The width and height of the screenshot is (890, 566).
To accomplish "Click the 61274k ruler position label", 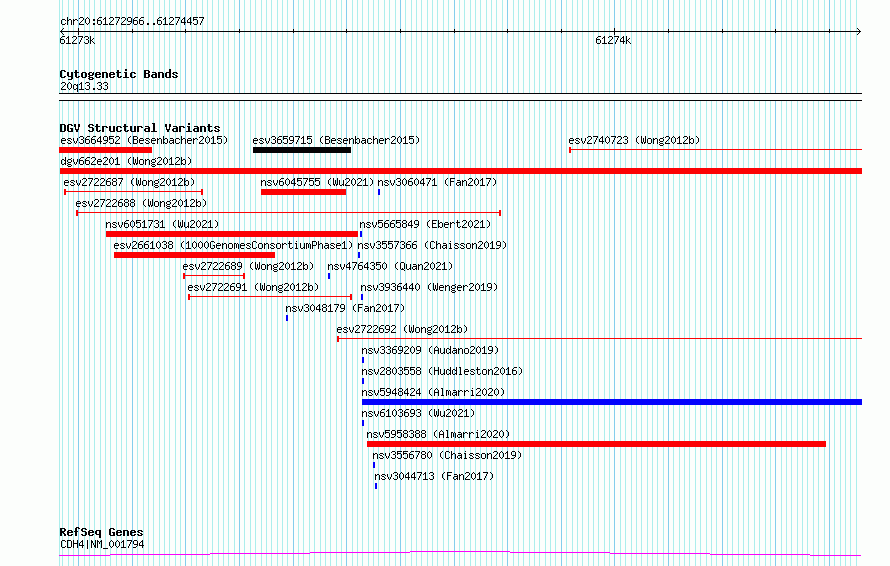I will click(613, 40).
